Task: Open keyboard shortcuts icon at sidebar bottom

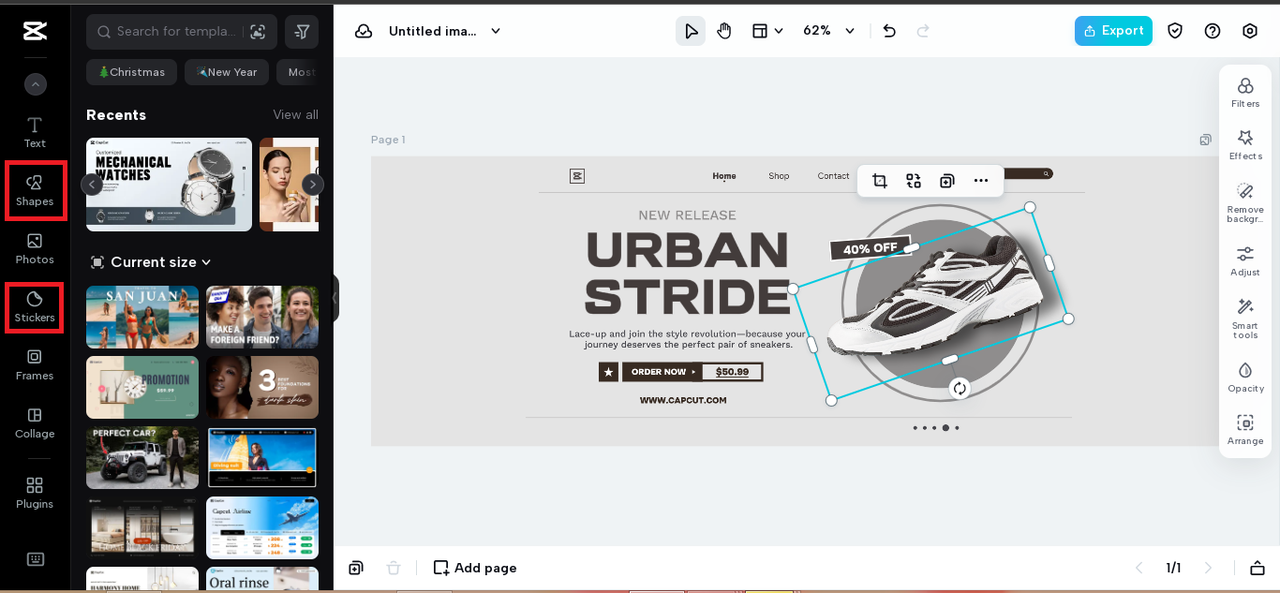Action: (35, 559)
